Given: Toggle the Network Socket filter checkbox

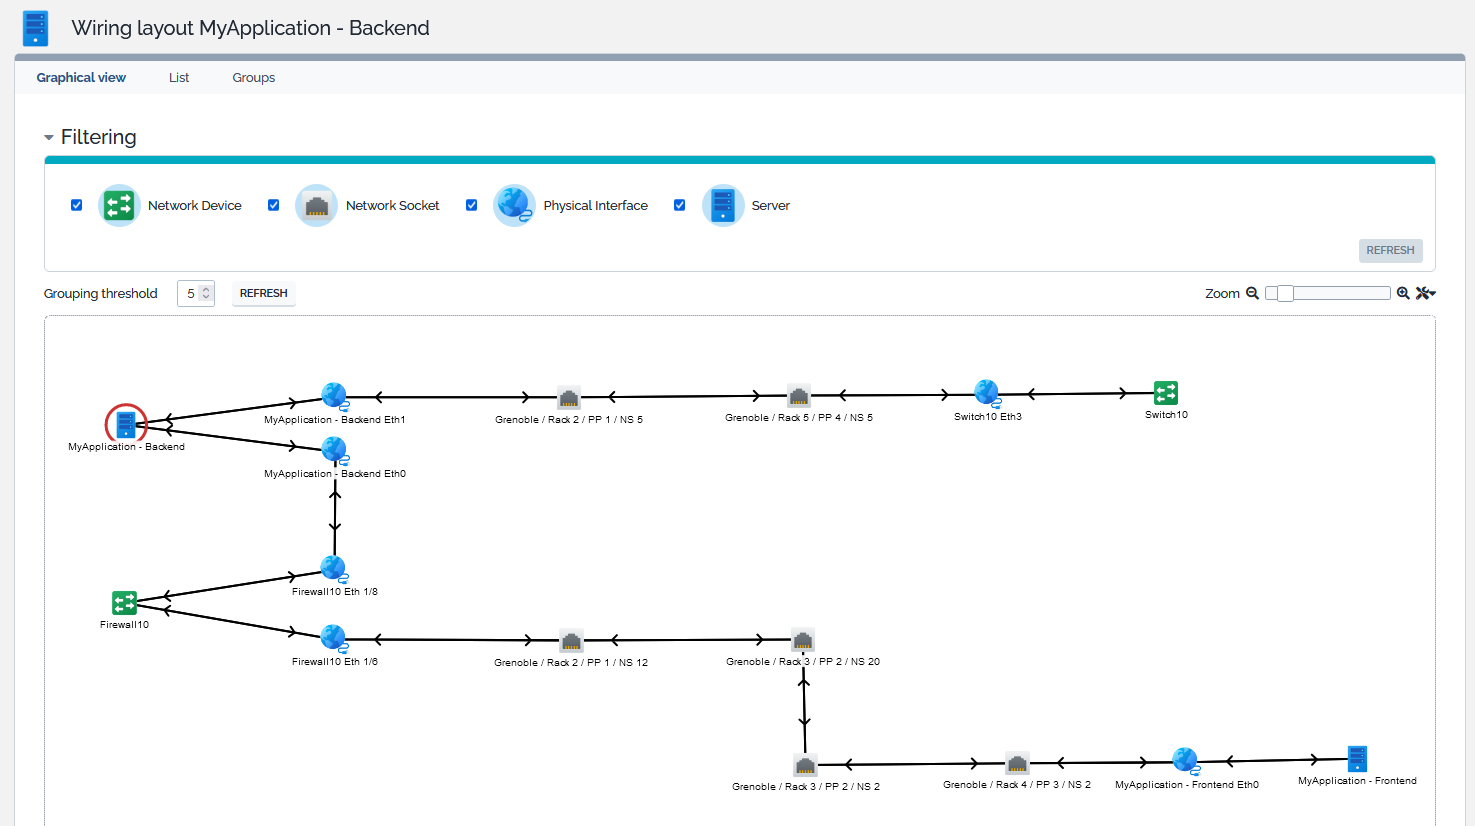Looking at the screenshot, I should pos(274,205).
